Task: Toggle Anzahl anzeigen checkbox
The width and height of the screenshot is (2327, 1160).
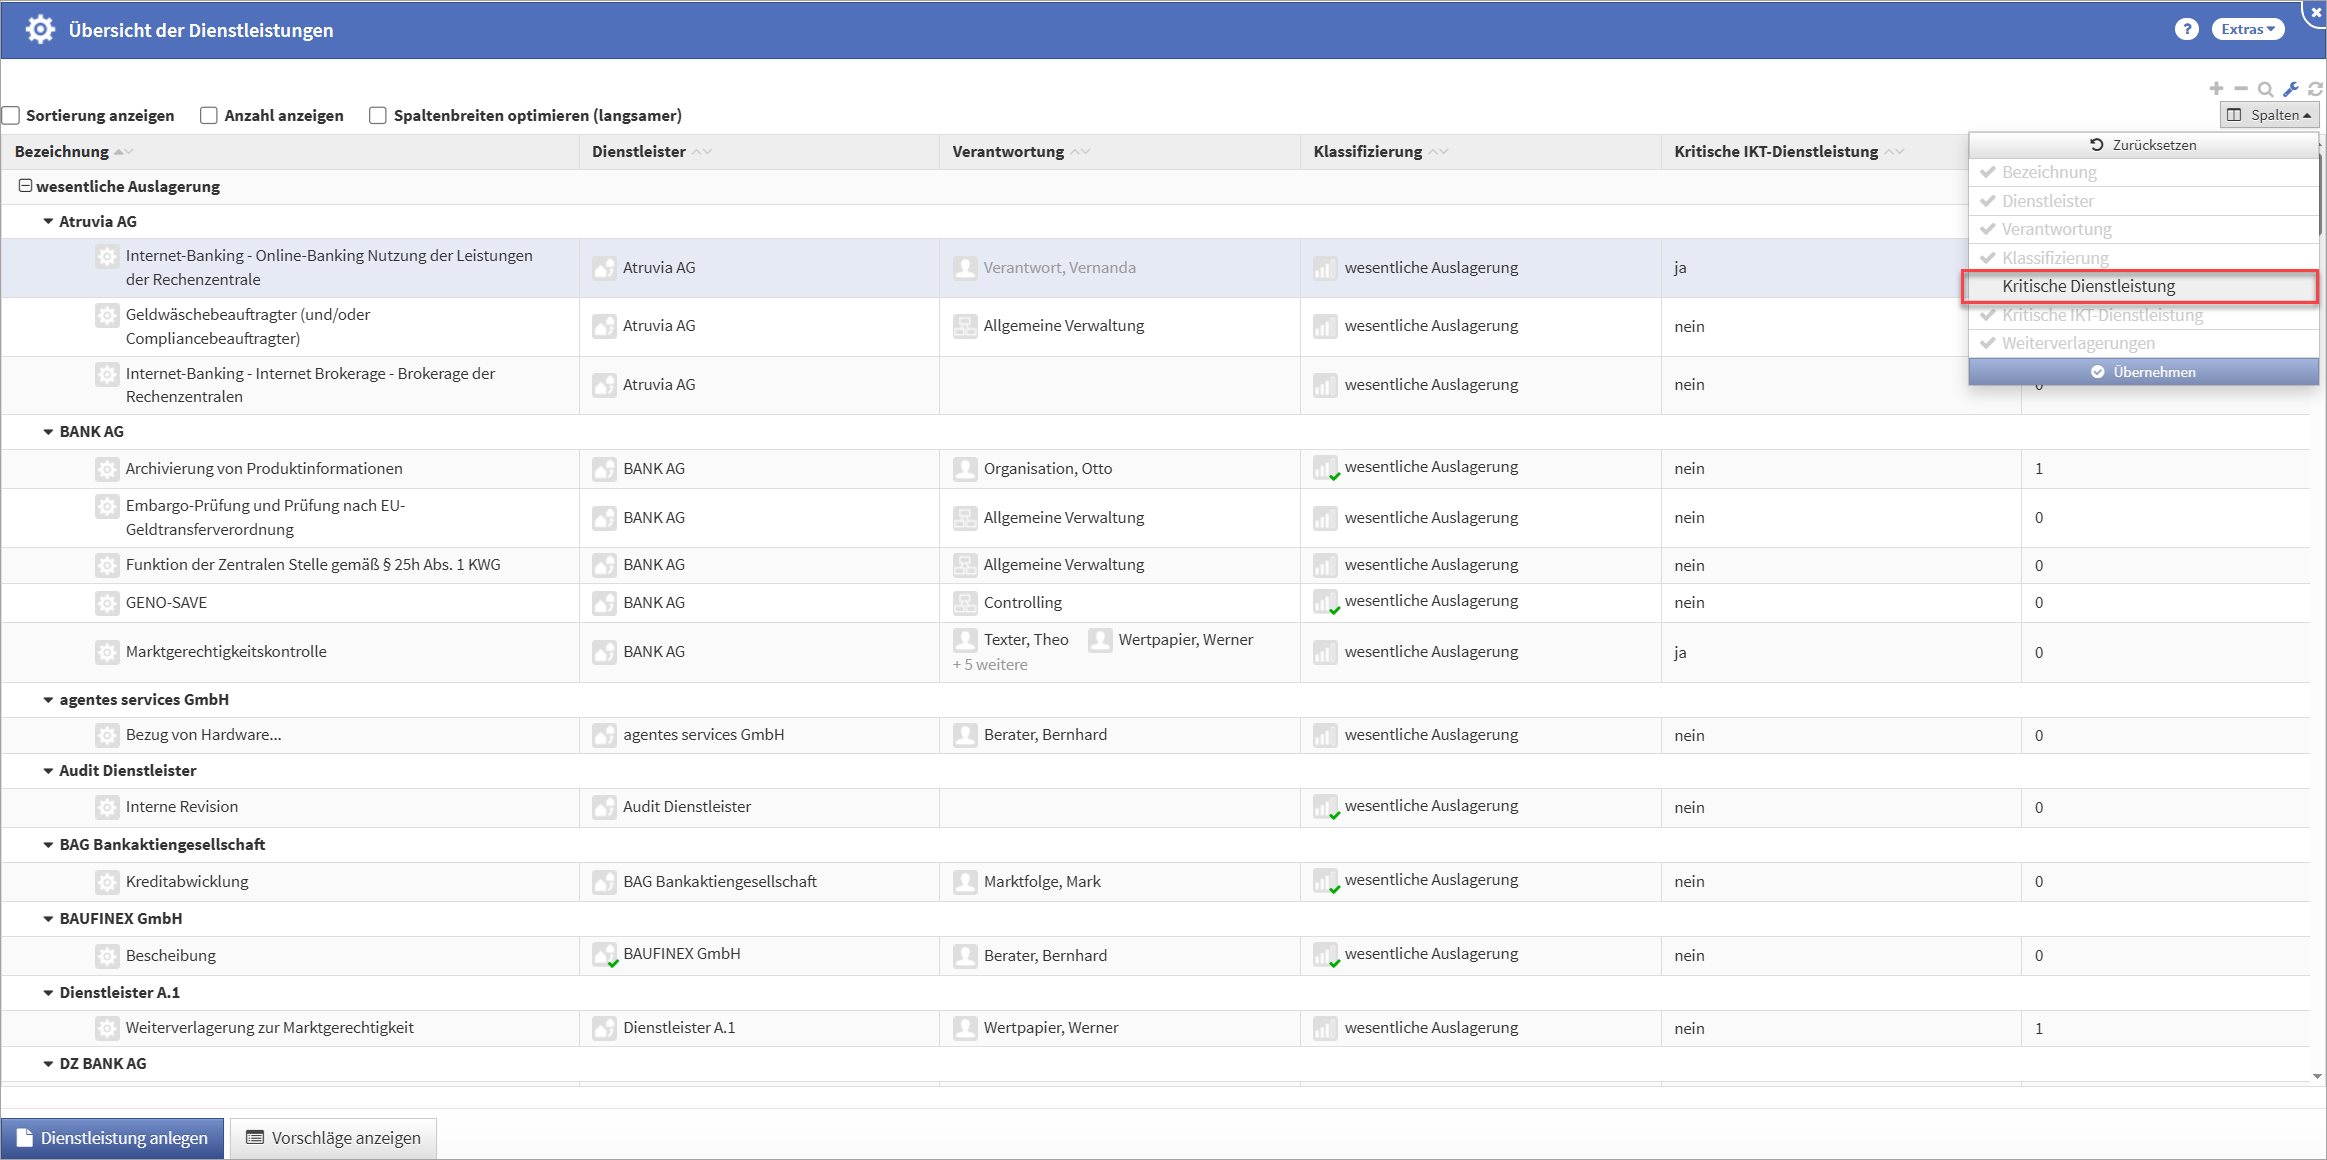Action: point(209,116)
